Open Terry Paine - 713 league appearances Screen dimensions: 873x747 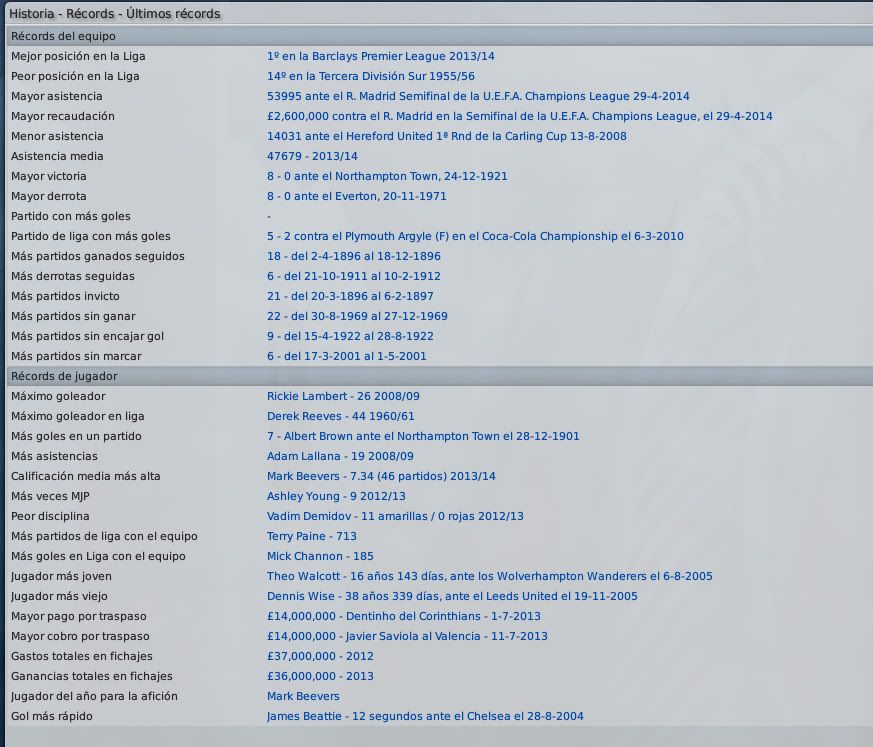311,537
